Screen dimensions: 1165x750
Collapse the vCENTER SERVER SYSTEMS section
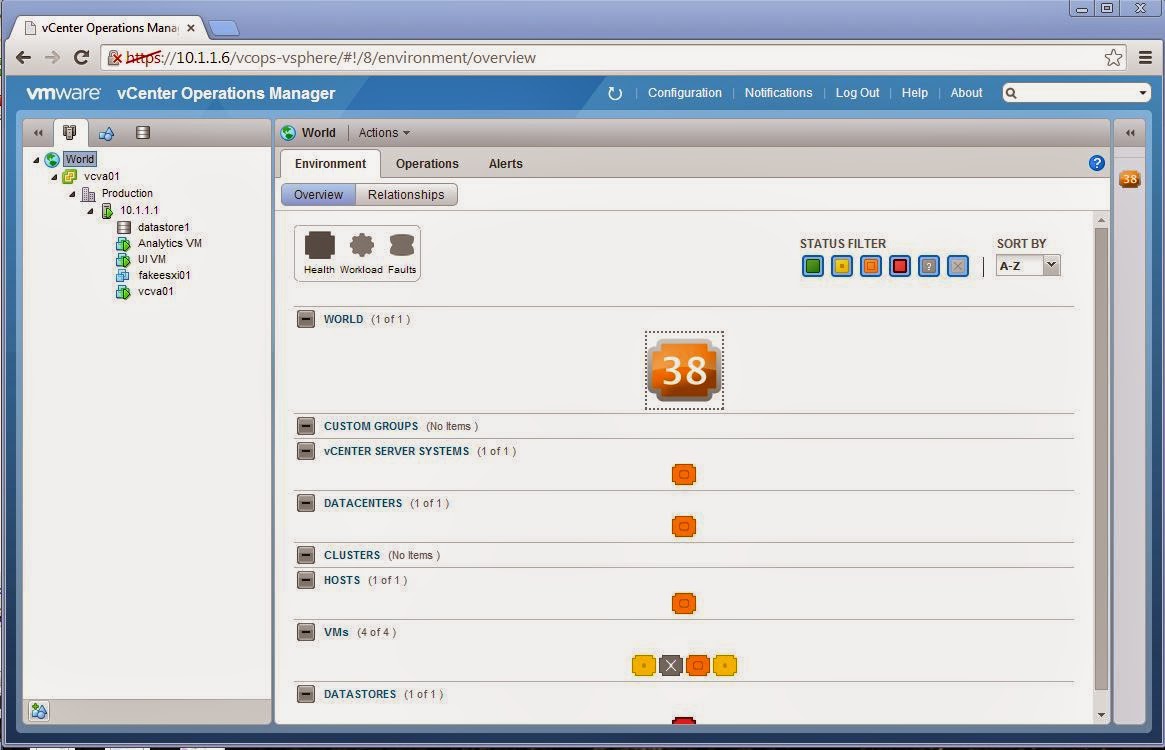(305, 451)
